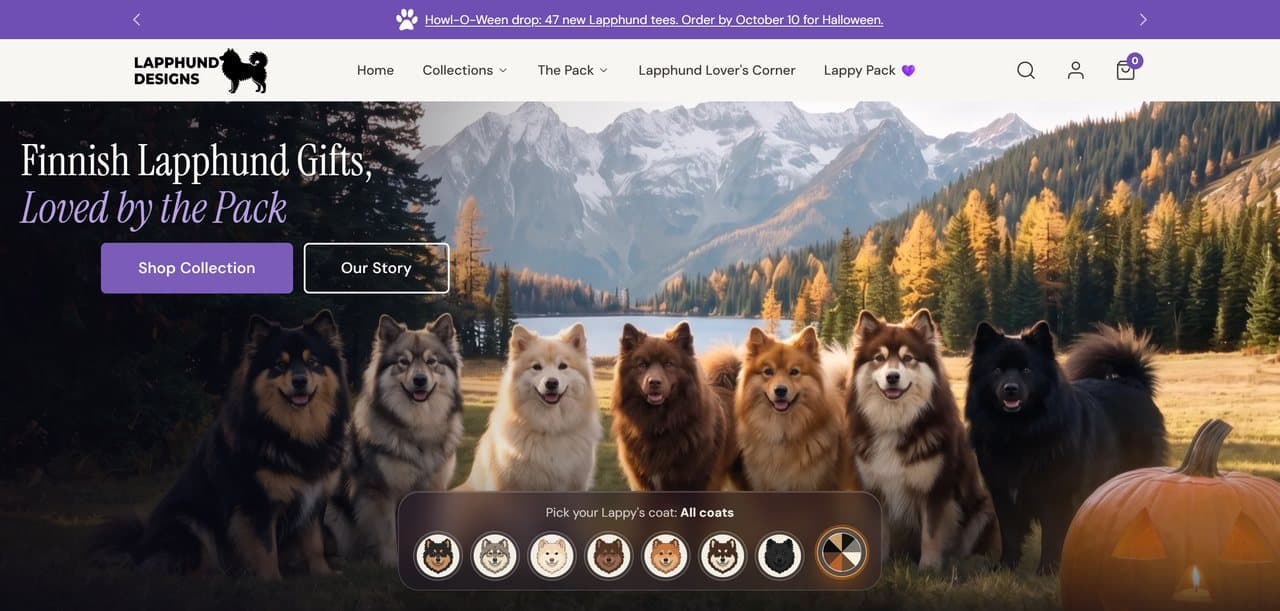Select the wolf sable grey coat icon
Viewport: 1280px width, 611px height.
[495, 555]
